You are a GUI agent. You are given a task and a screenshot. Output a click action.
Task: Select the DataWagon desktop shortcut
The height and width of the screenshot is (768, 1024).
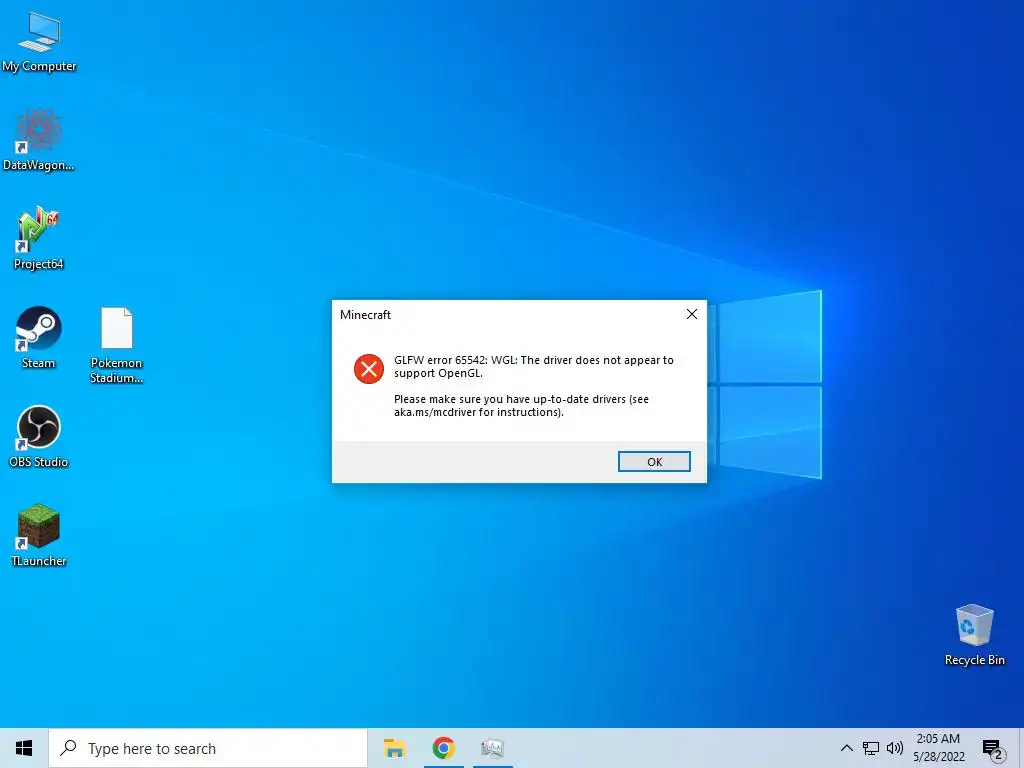click(39, 140)
